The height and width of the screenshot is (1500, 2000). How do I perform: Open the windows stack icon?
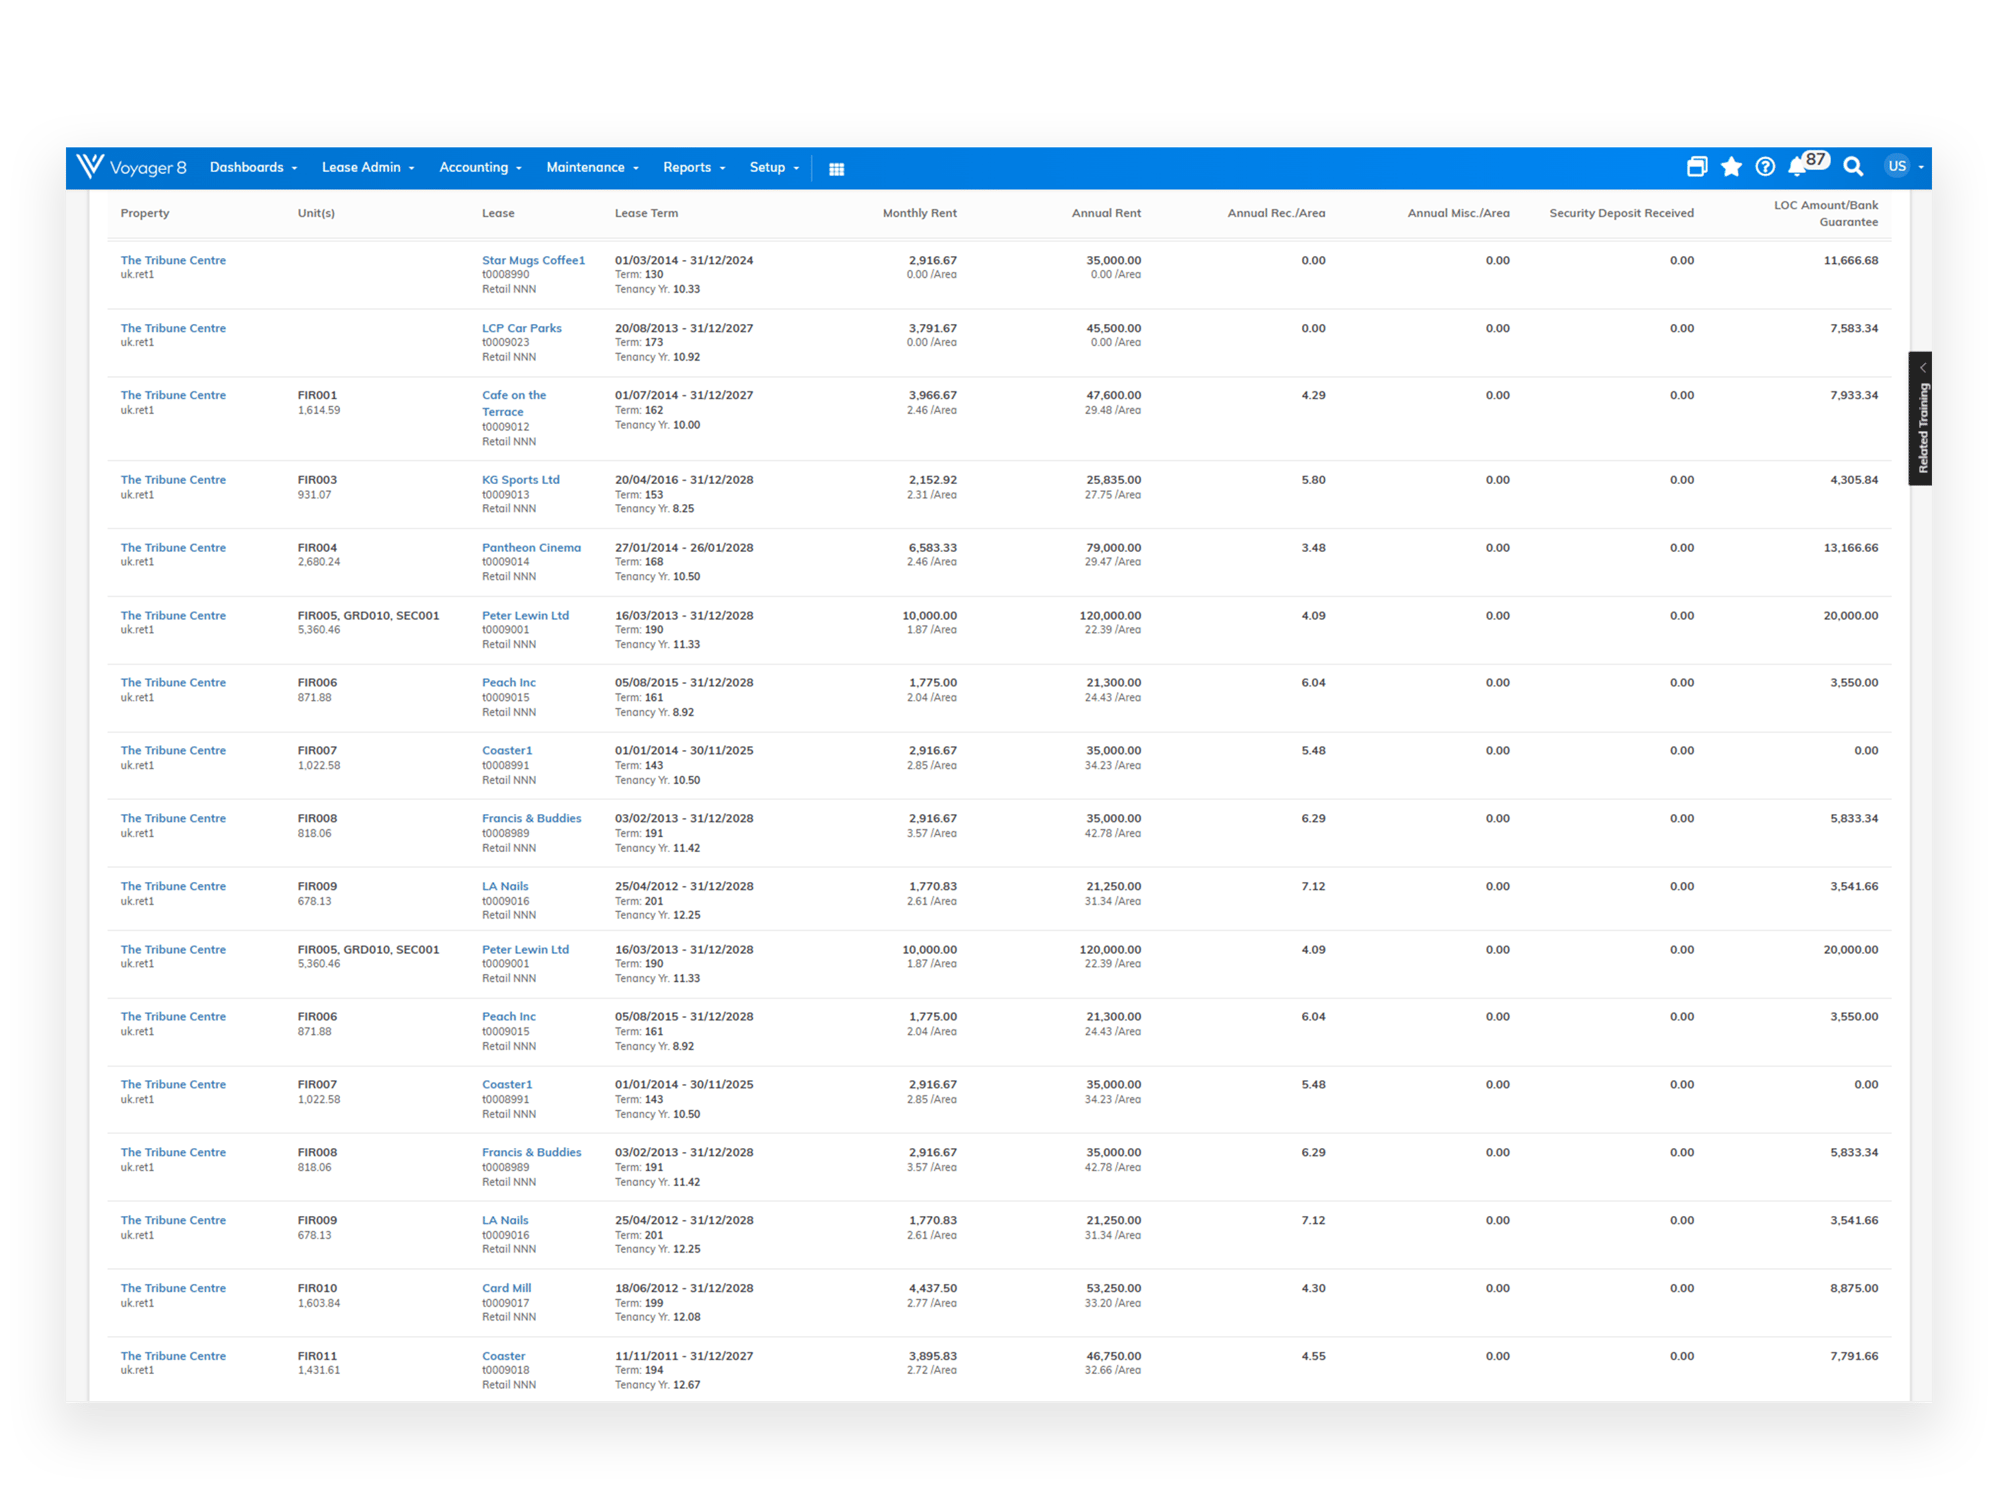tap(1696, 167)
